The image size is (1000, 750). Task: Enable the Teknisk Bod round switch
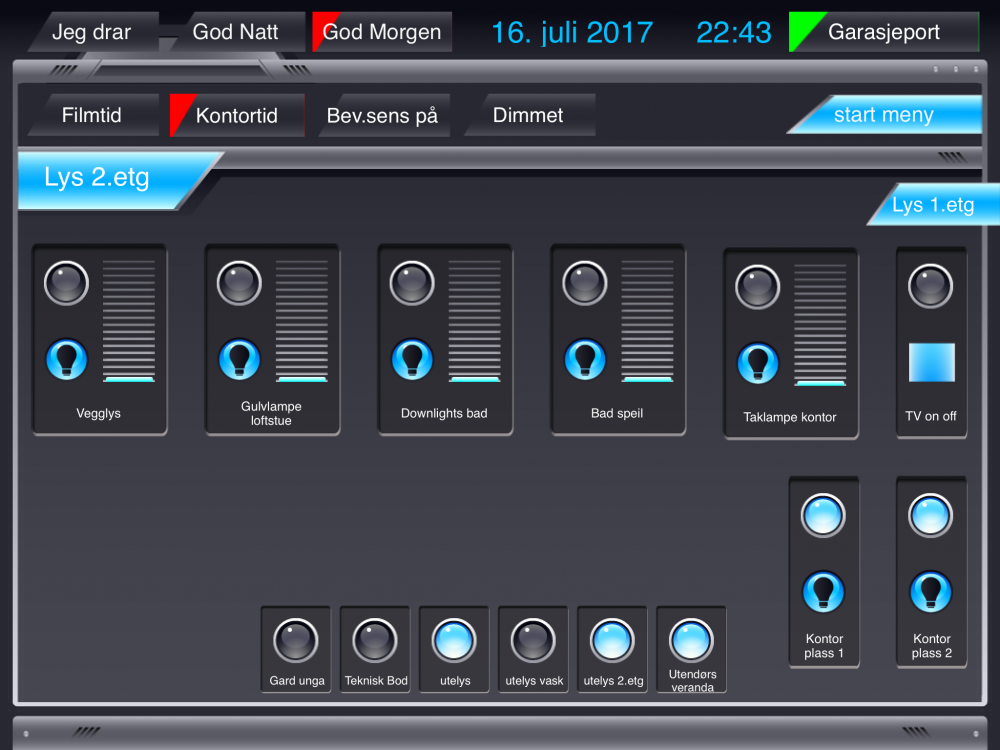[375, 640]
